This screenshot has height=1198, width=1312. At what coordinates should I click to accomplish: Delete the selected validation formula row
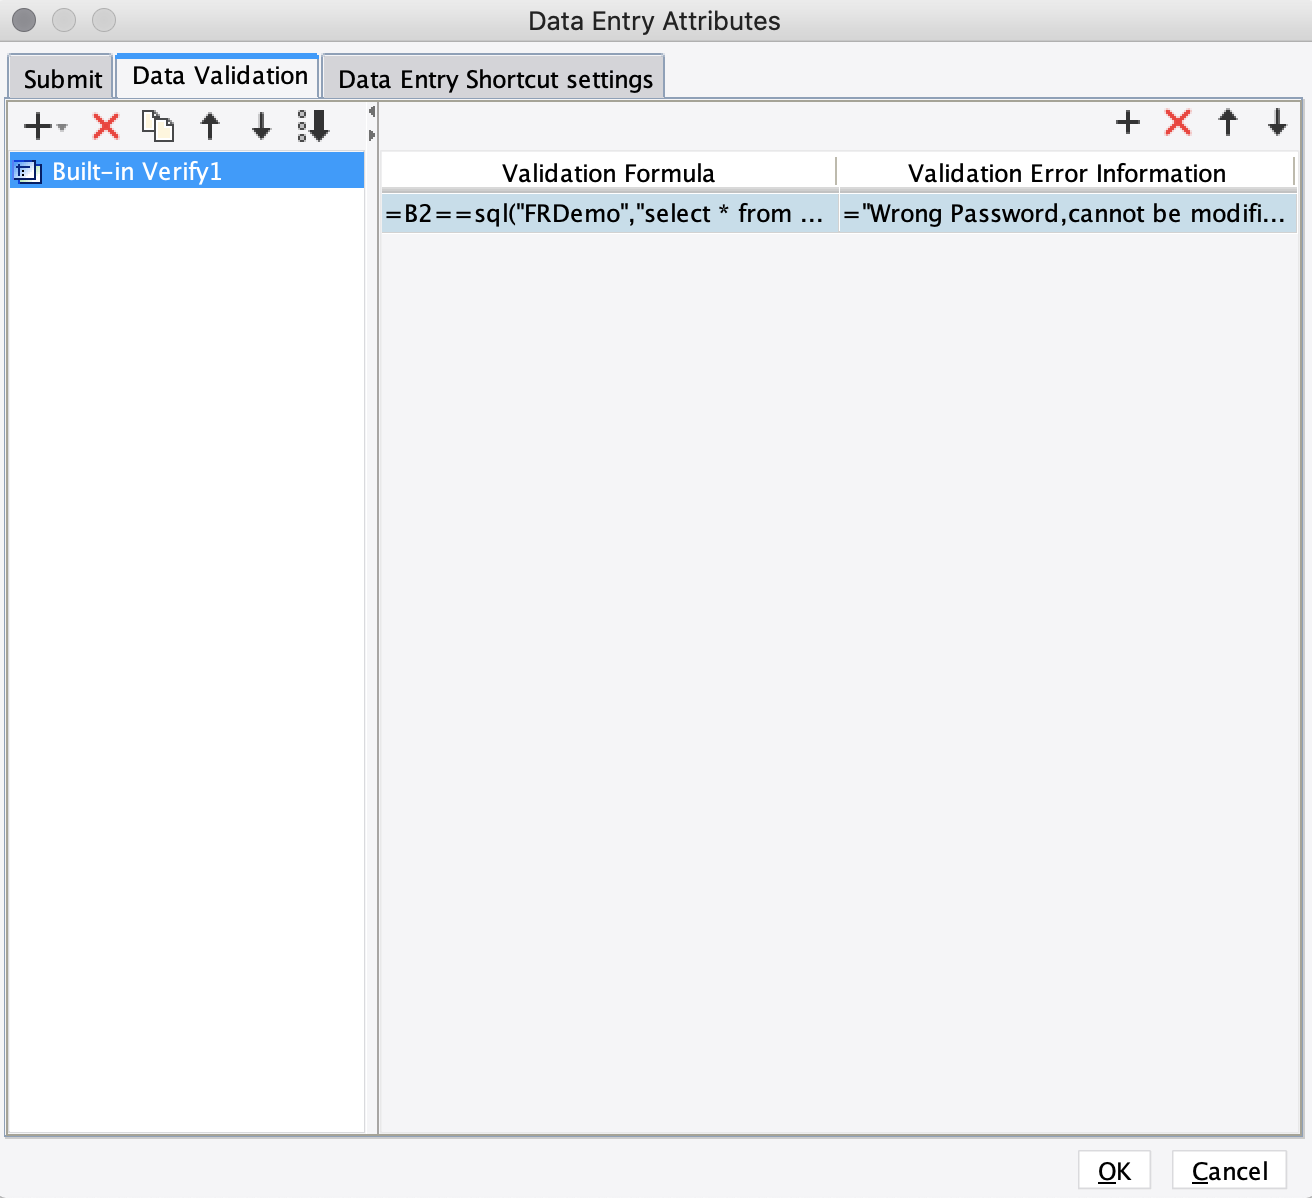1178,122
